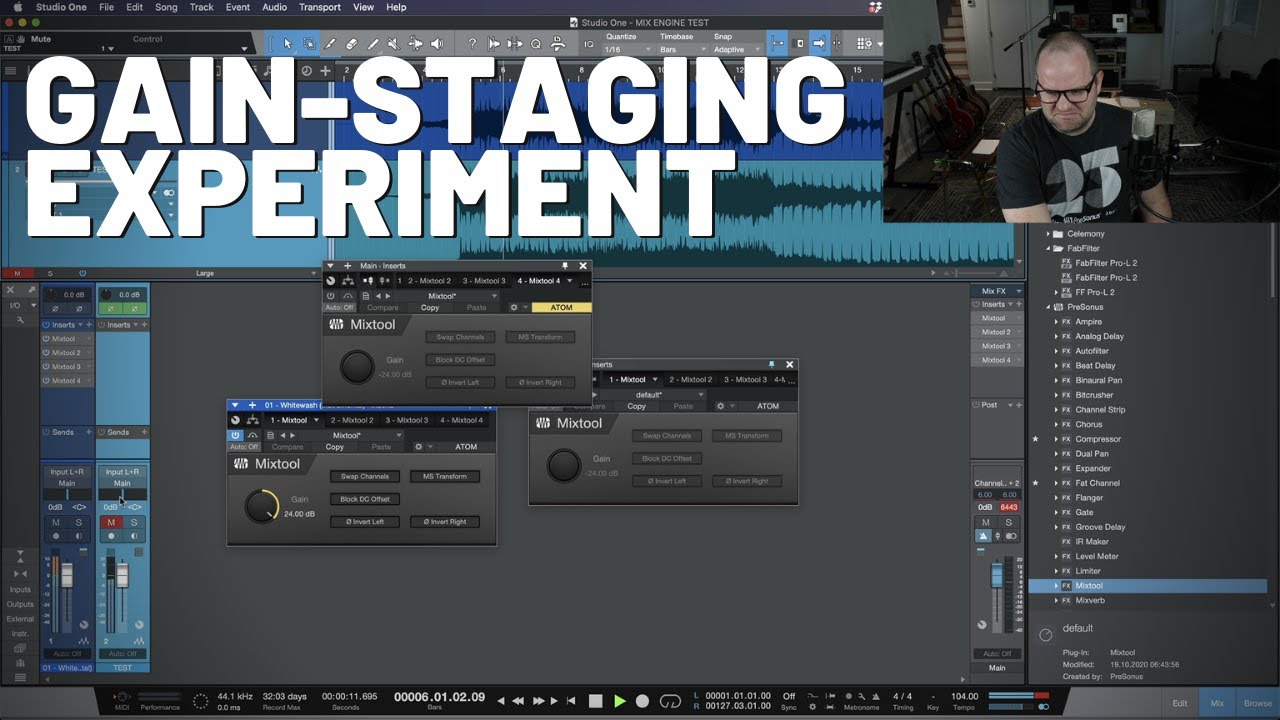The image size is (1280, 720).
Task: Choose the Mute tool
Action: [393, 44]
